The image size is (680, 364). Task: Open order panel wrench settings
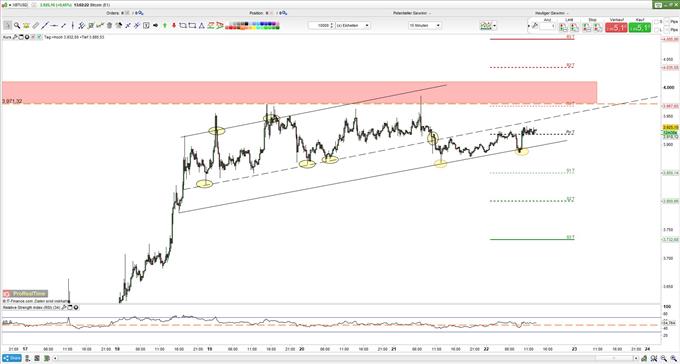pos(535,25)
